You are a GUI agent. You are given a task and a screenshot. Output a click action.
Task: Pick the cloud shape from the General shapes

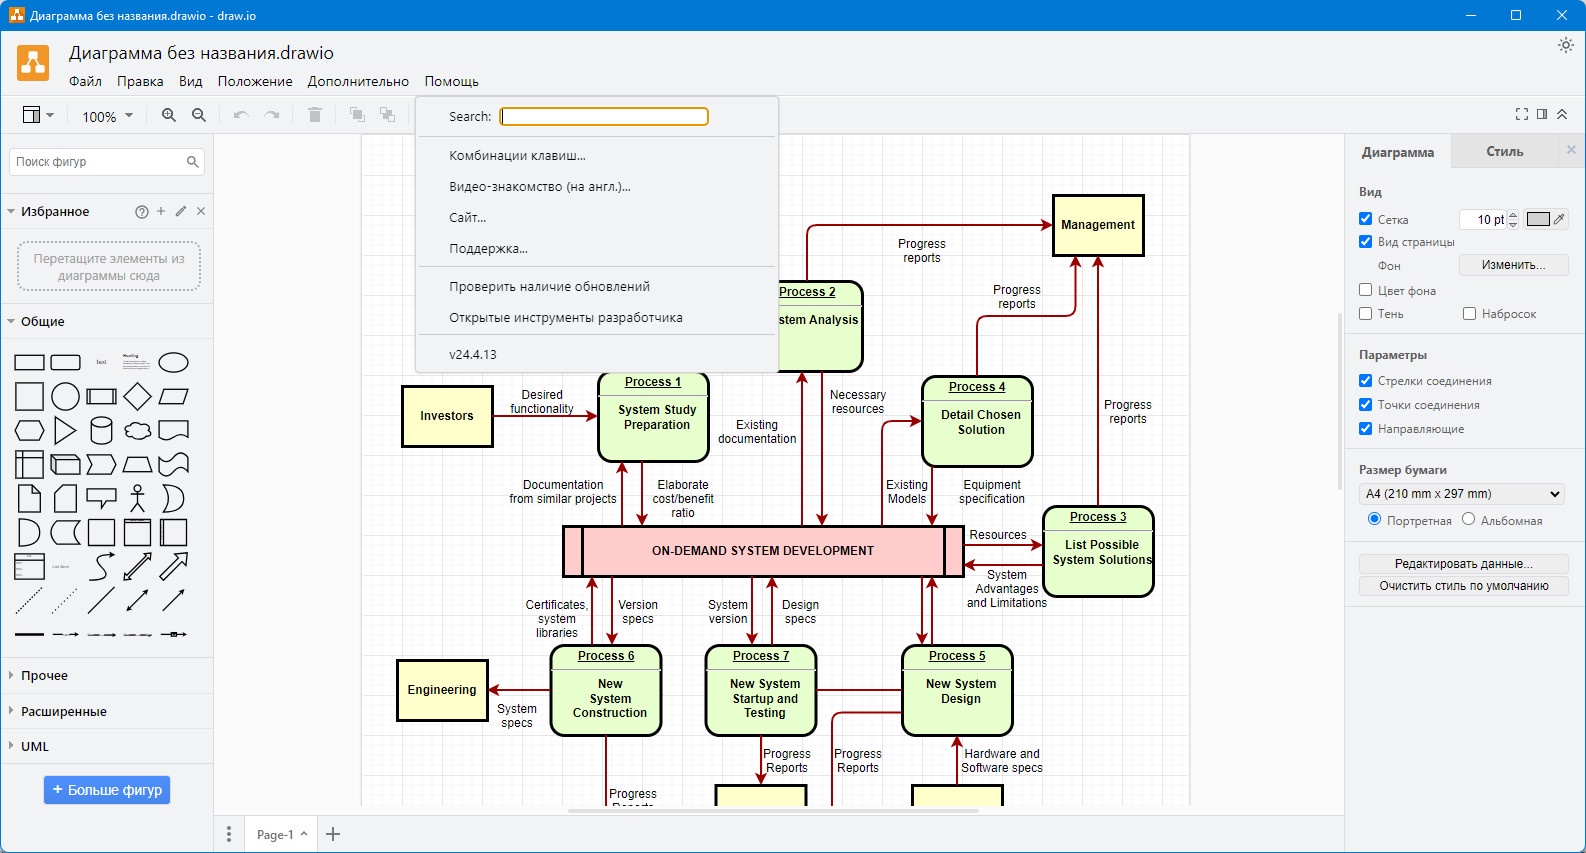click(137, 431)
